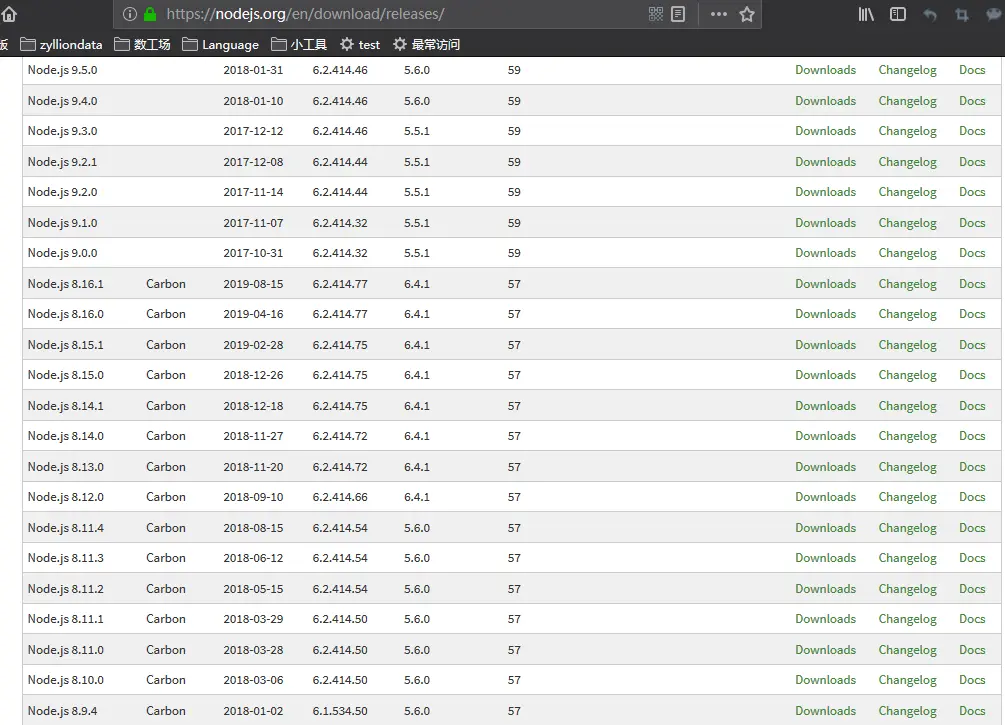
Task: Click the undo arrow toolbar icon
Action: coord(930,15)
